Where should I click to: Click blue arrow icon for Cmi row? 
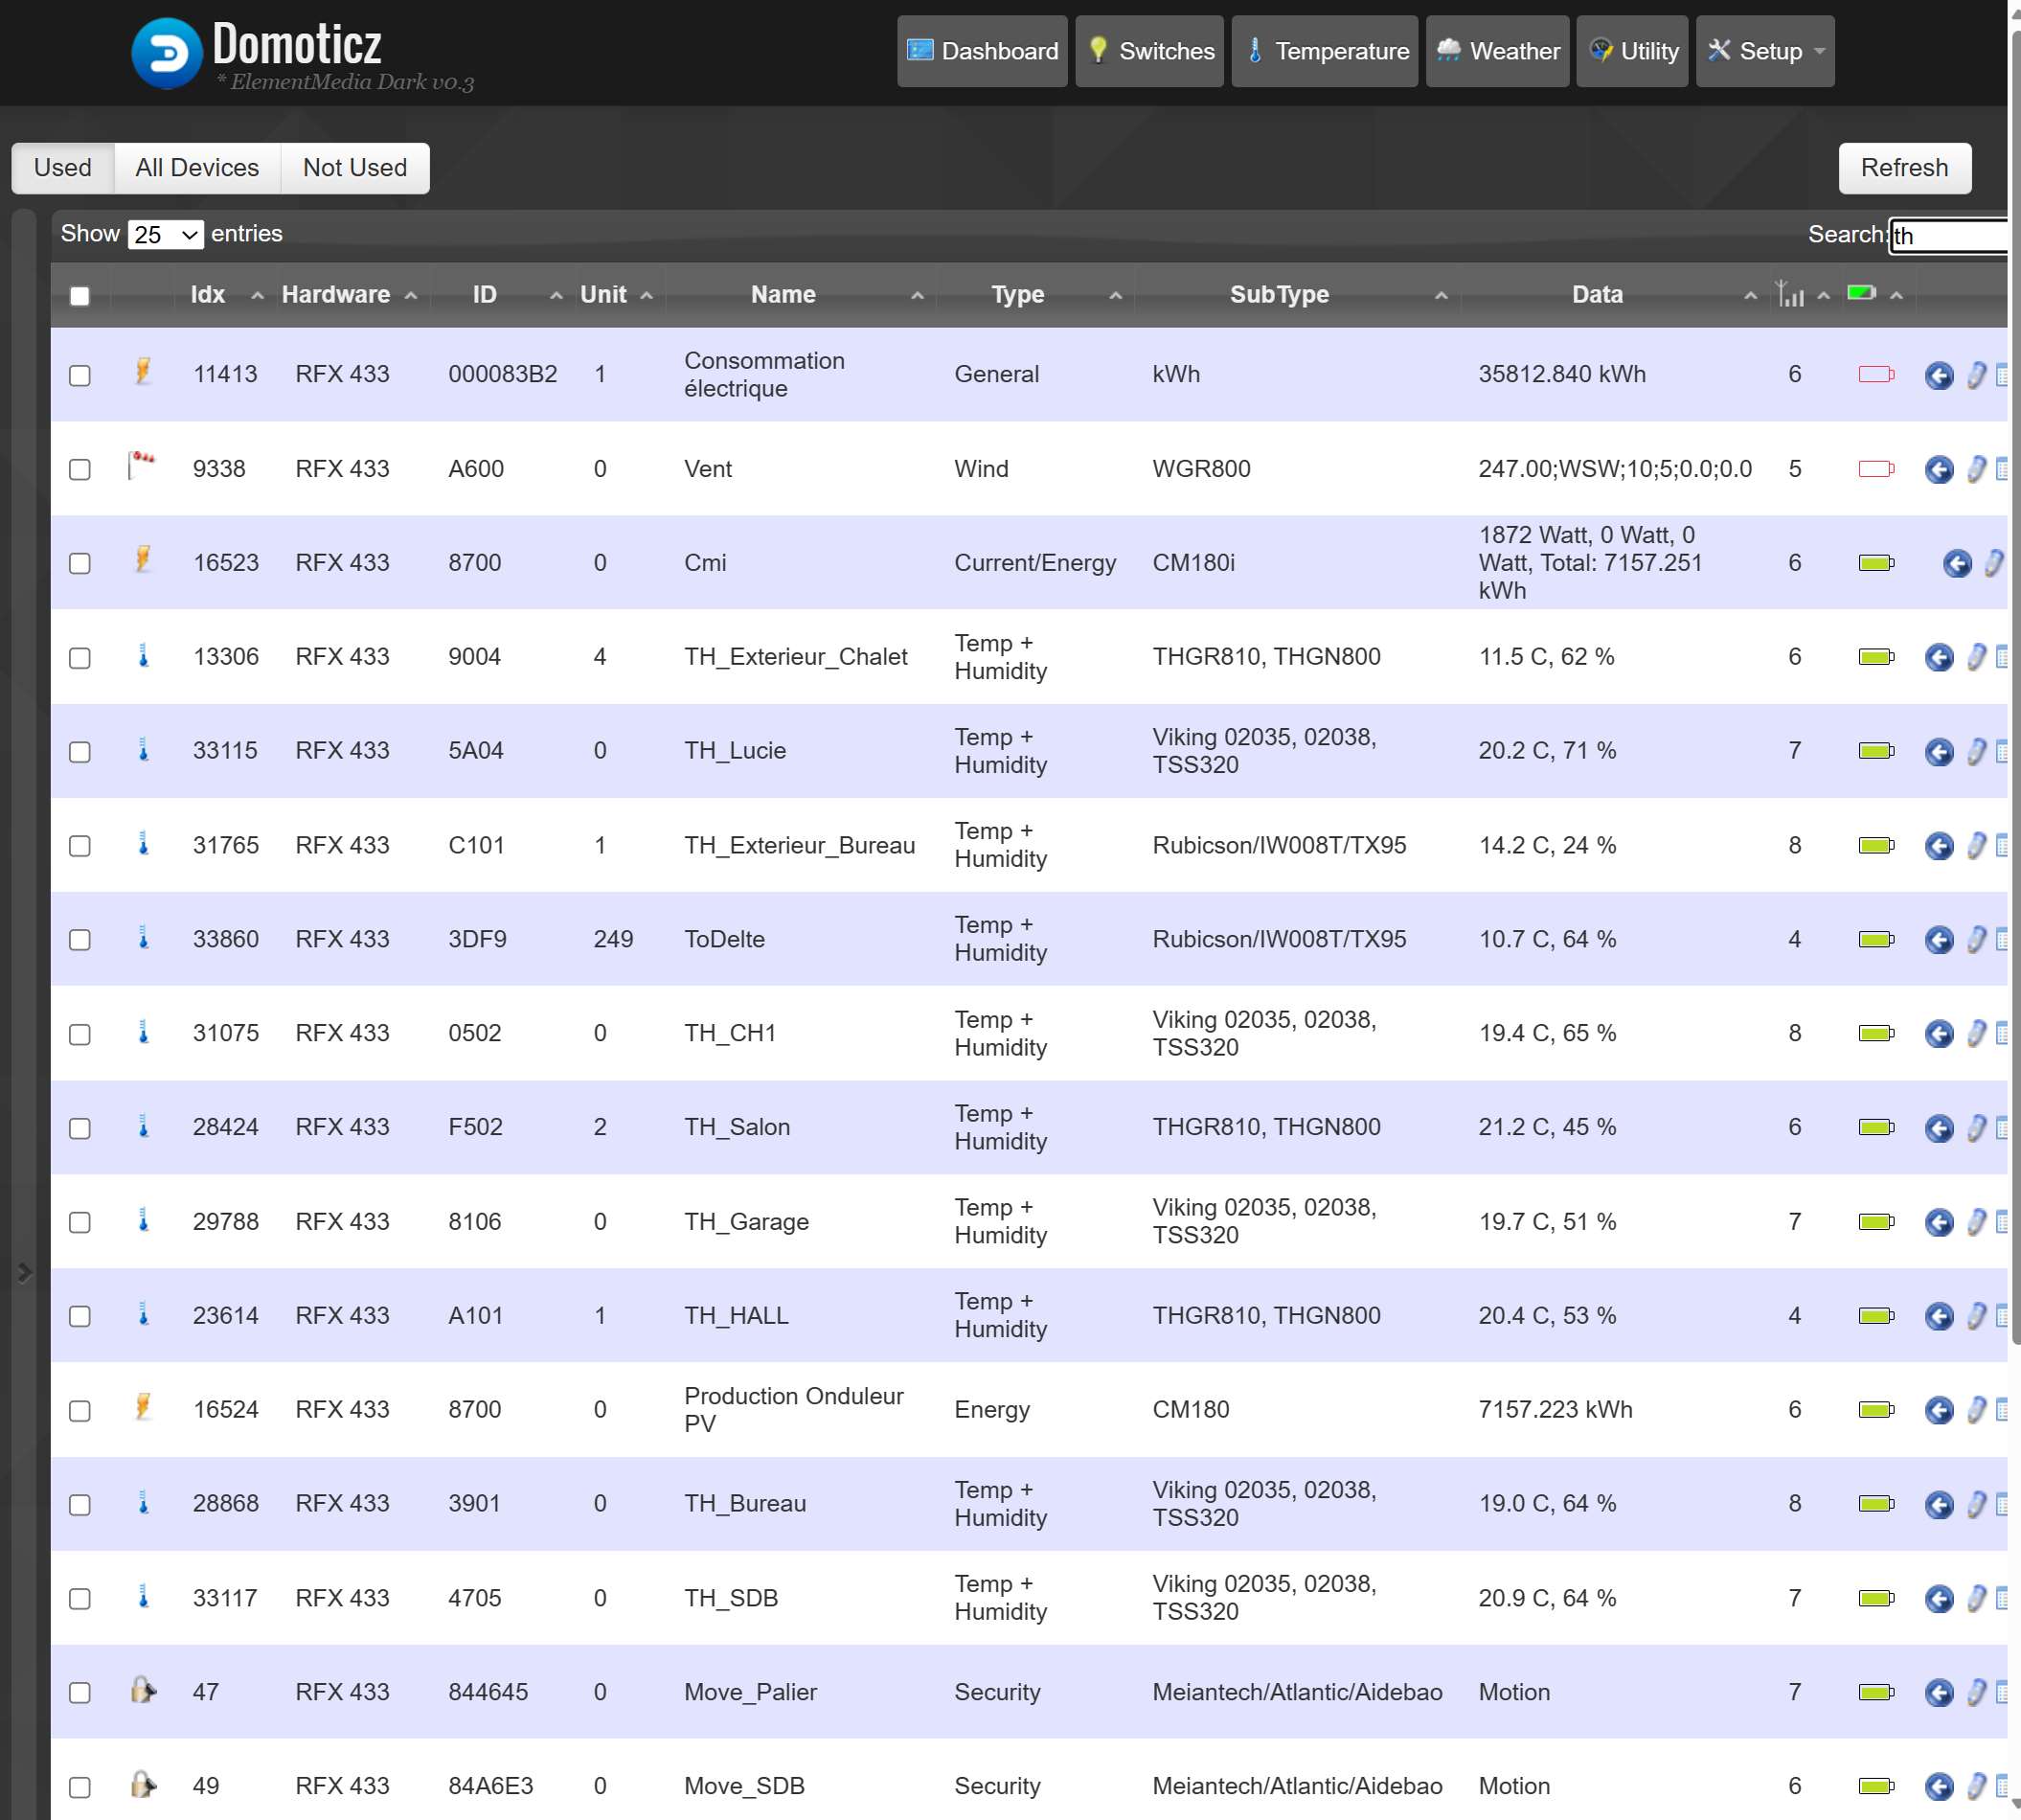tap(1957, 564)
